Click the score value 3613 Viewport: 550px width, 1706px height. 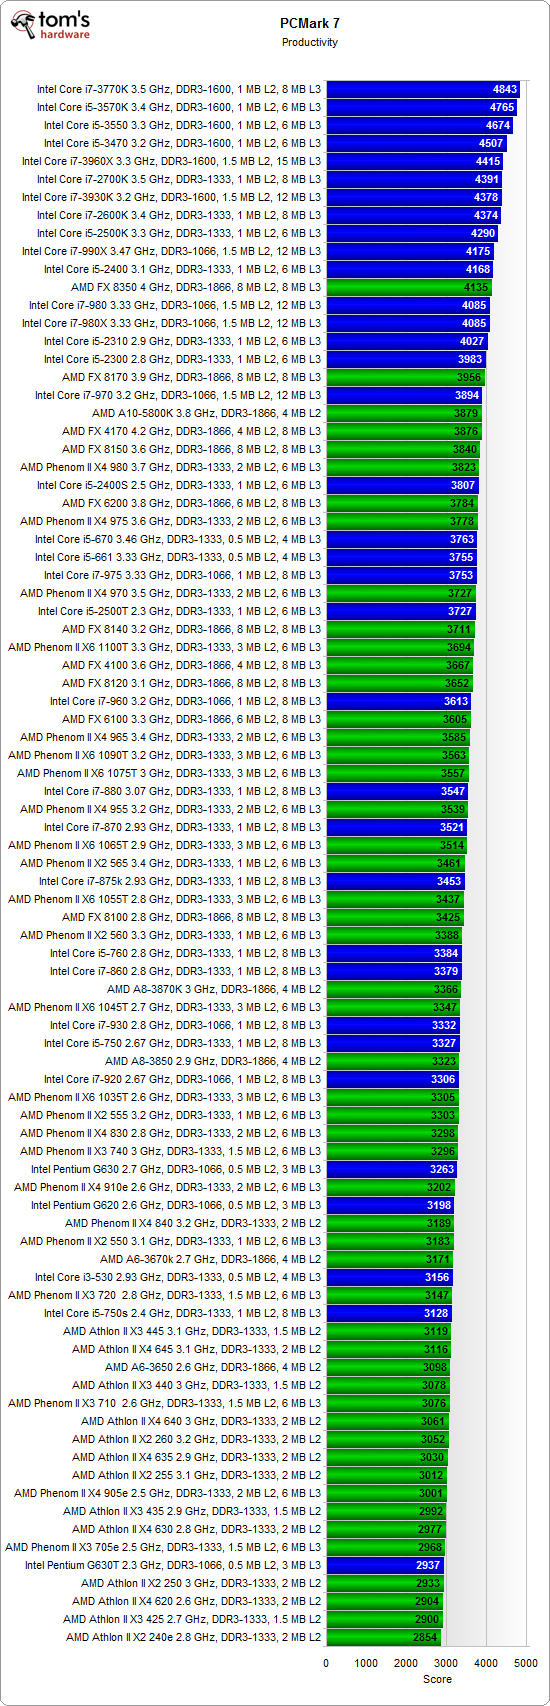click(x=456, y=701)
